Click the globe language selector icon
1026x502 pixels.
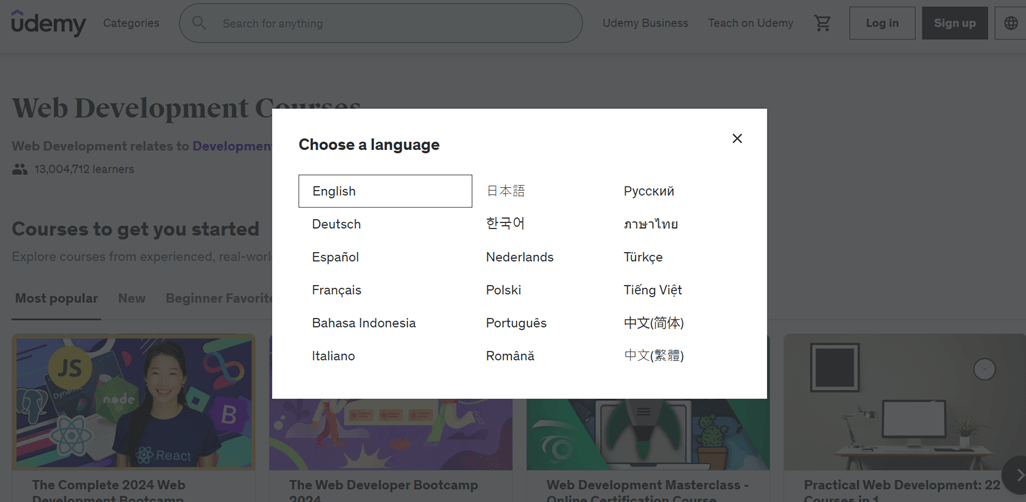1010,23
